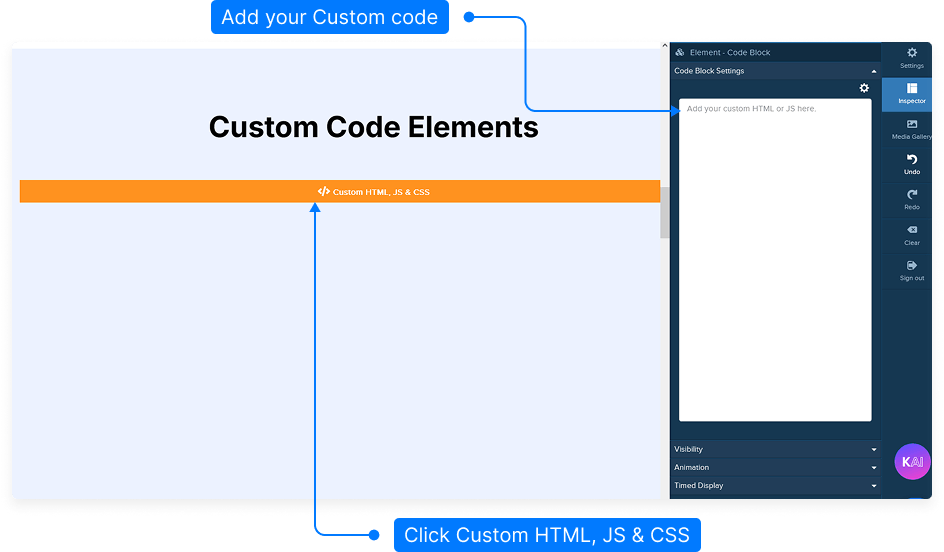Image resolution: width=944 pixels, height=552 pixels.
Task: Click the Redo arrow icon
Action: click(x=911, y=194)
